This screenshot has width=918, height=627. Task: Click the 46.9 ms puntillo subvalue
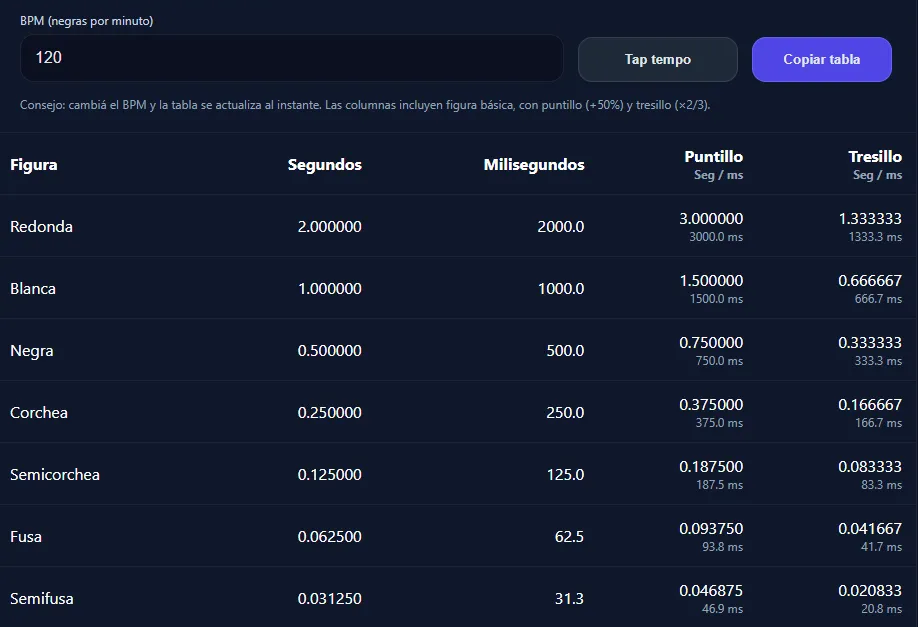coord(722,609)
